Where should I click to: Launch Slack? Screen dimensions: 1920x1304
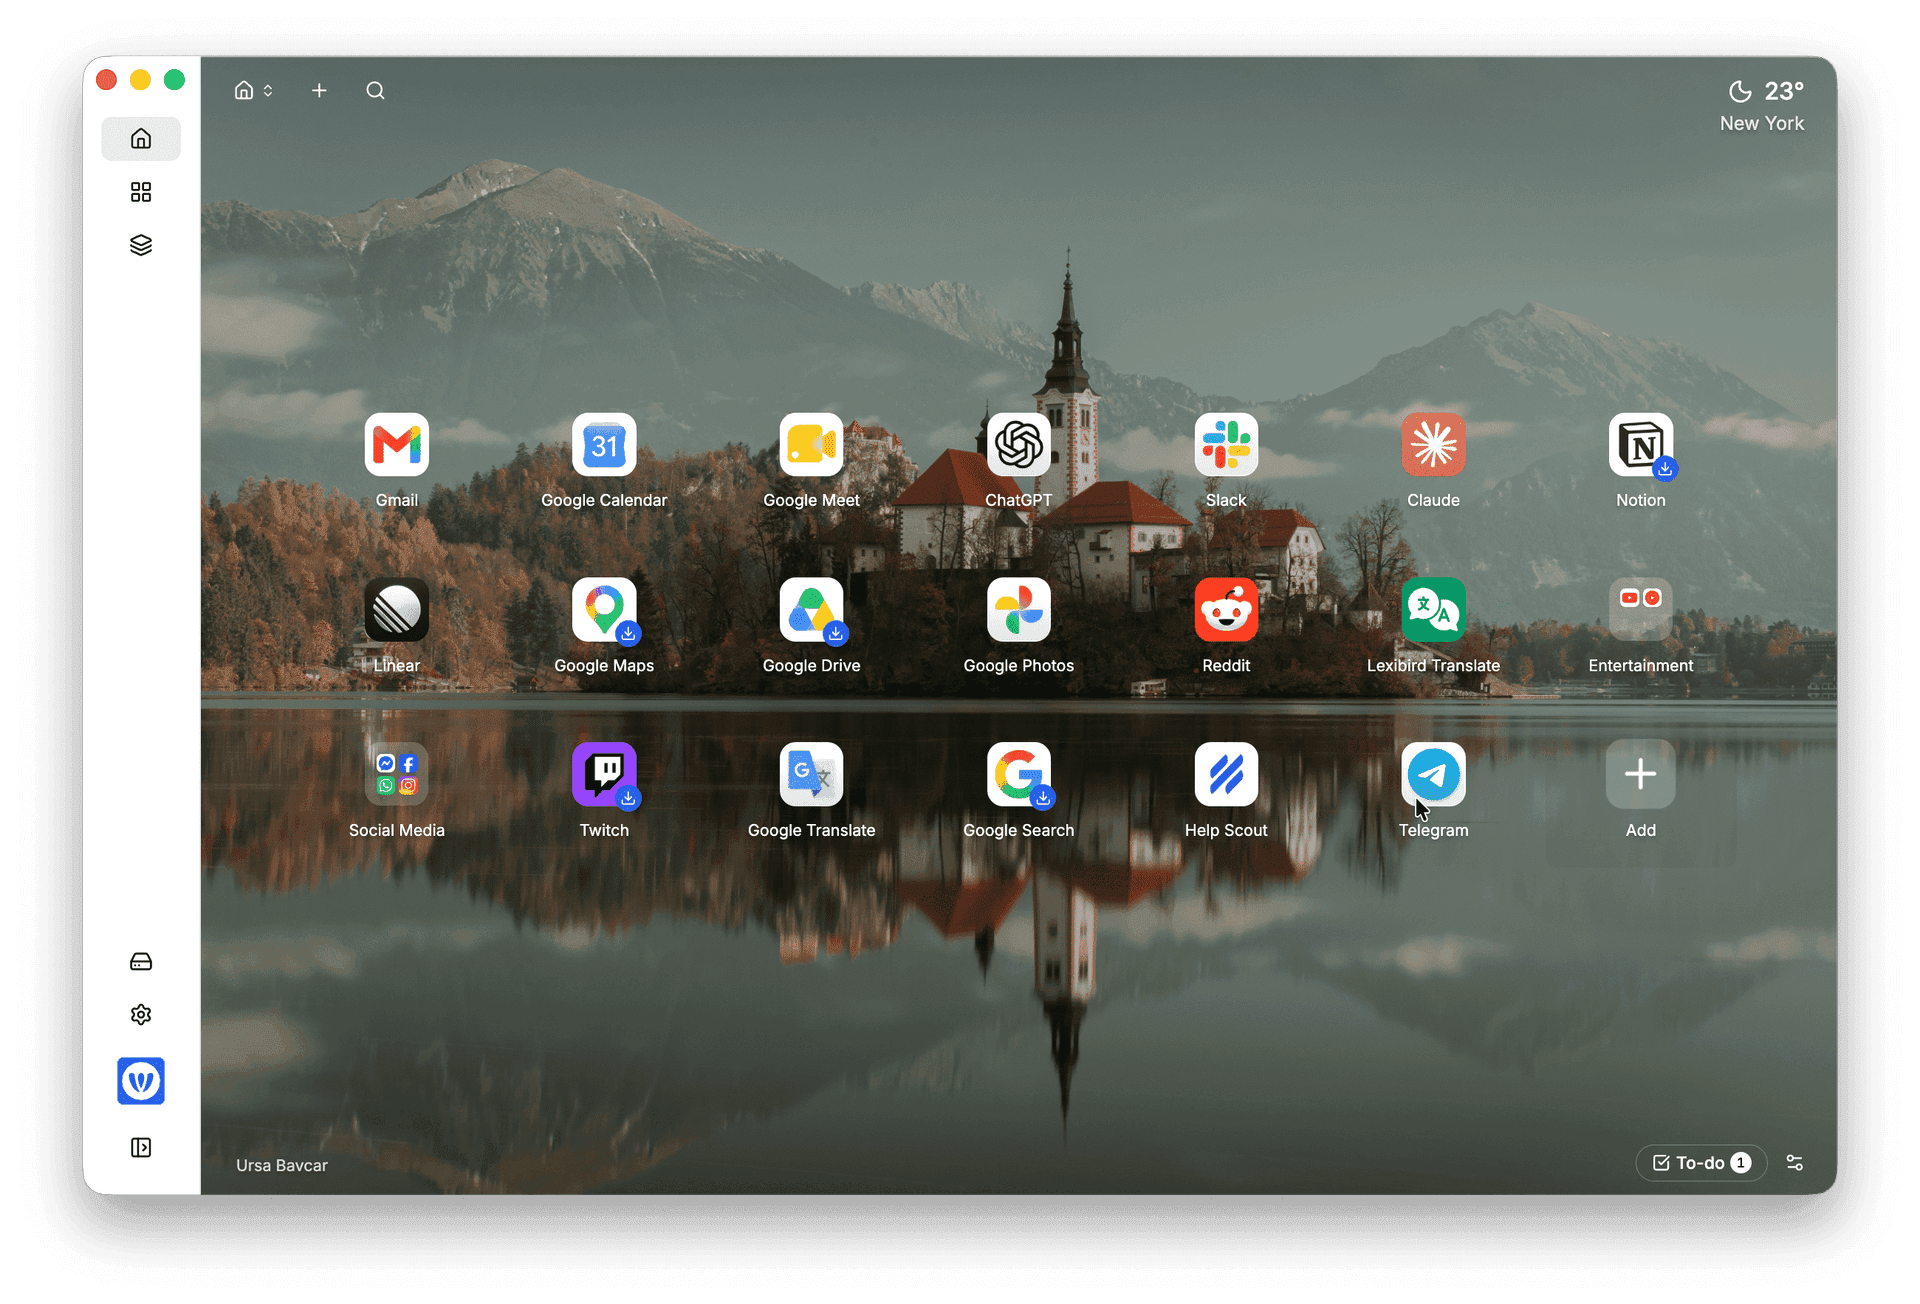click(x=1226, y=445)
